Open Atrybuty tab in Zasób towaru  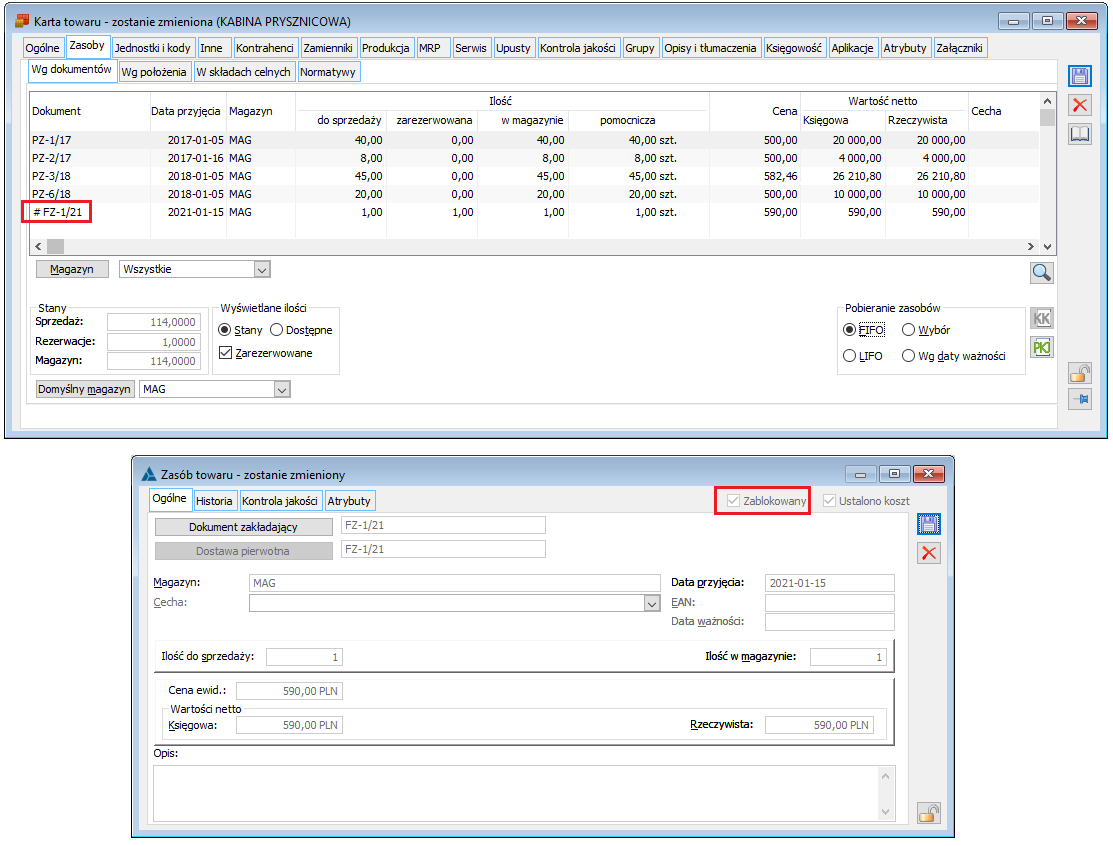(349, 501)
